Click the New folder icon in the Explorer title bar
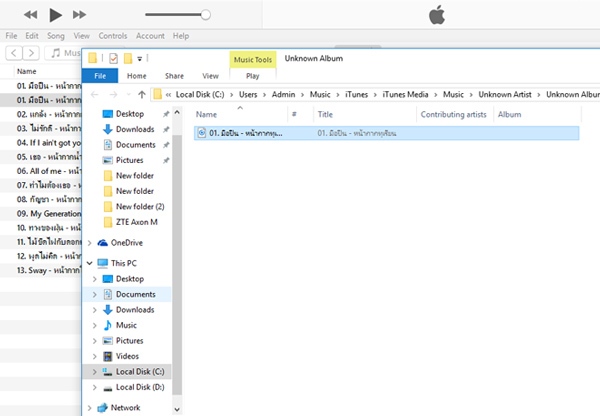The height and width of the screenshot is (416, 600). (128, 59)
